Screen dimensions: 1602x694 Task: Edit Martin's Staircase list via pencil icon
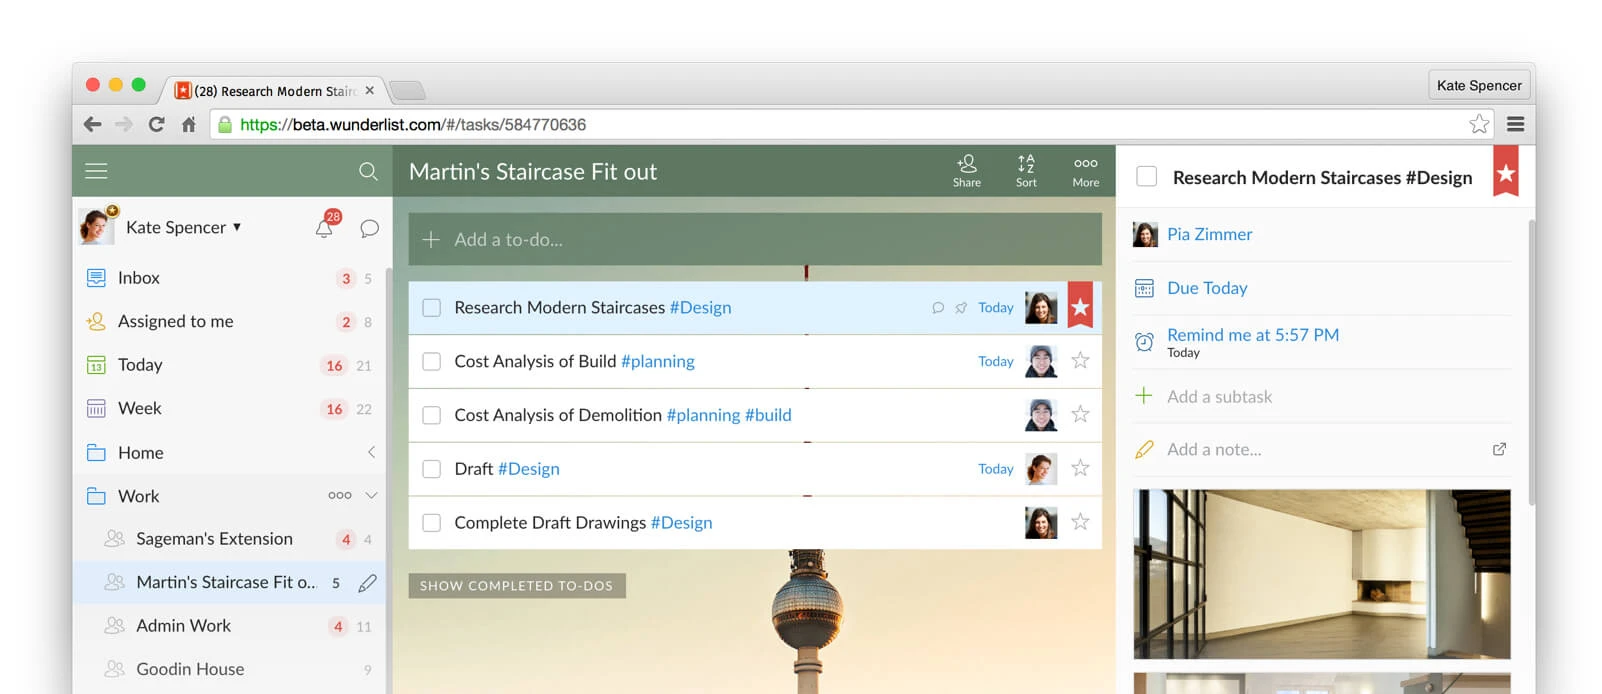[368, 582]
